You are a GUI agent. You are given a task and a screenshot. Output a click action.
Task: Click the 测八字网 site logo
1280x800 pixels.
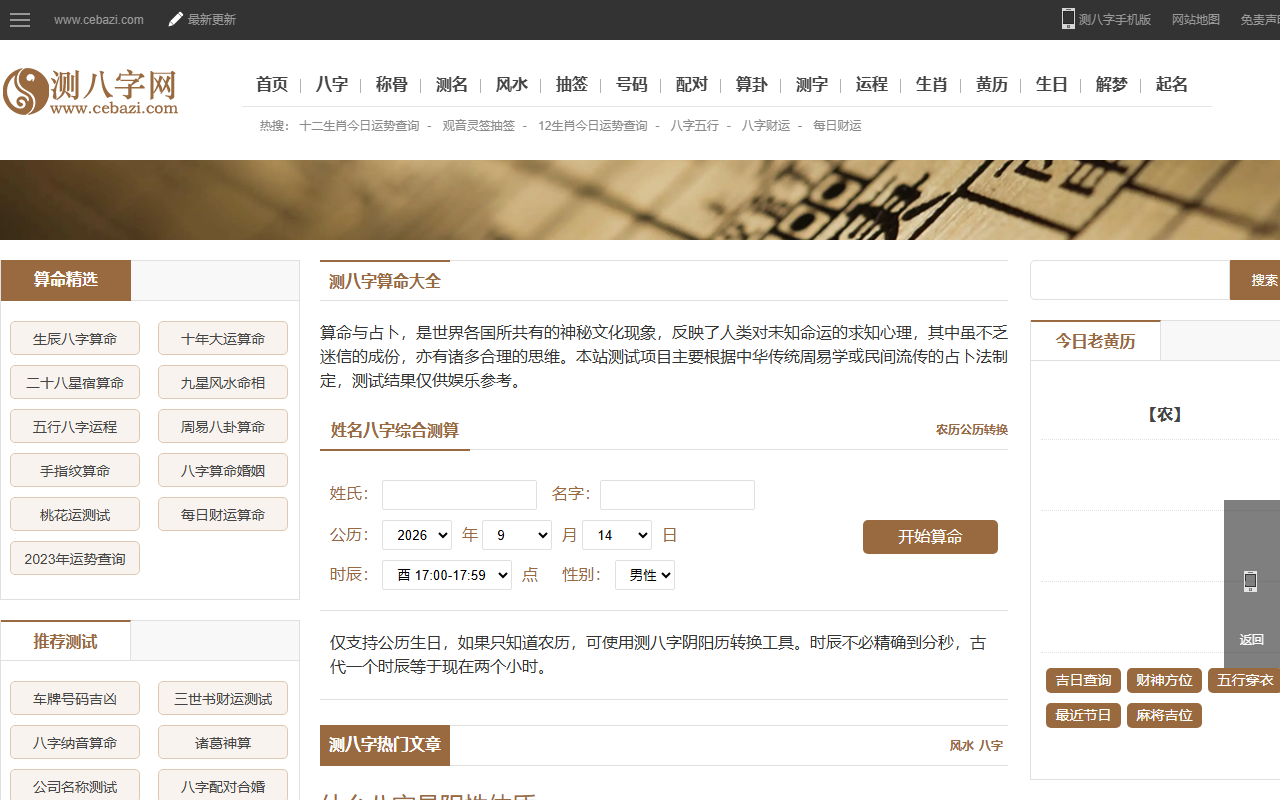(90, 91)
